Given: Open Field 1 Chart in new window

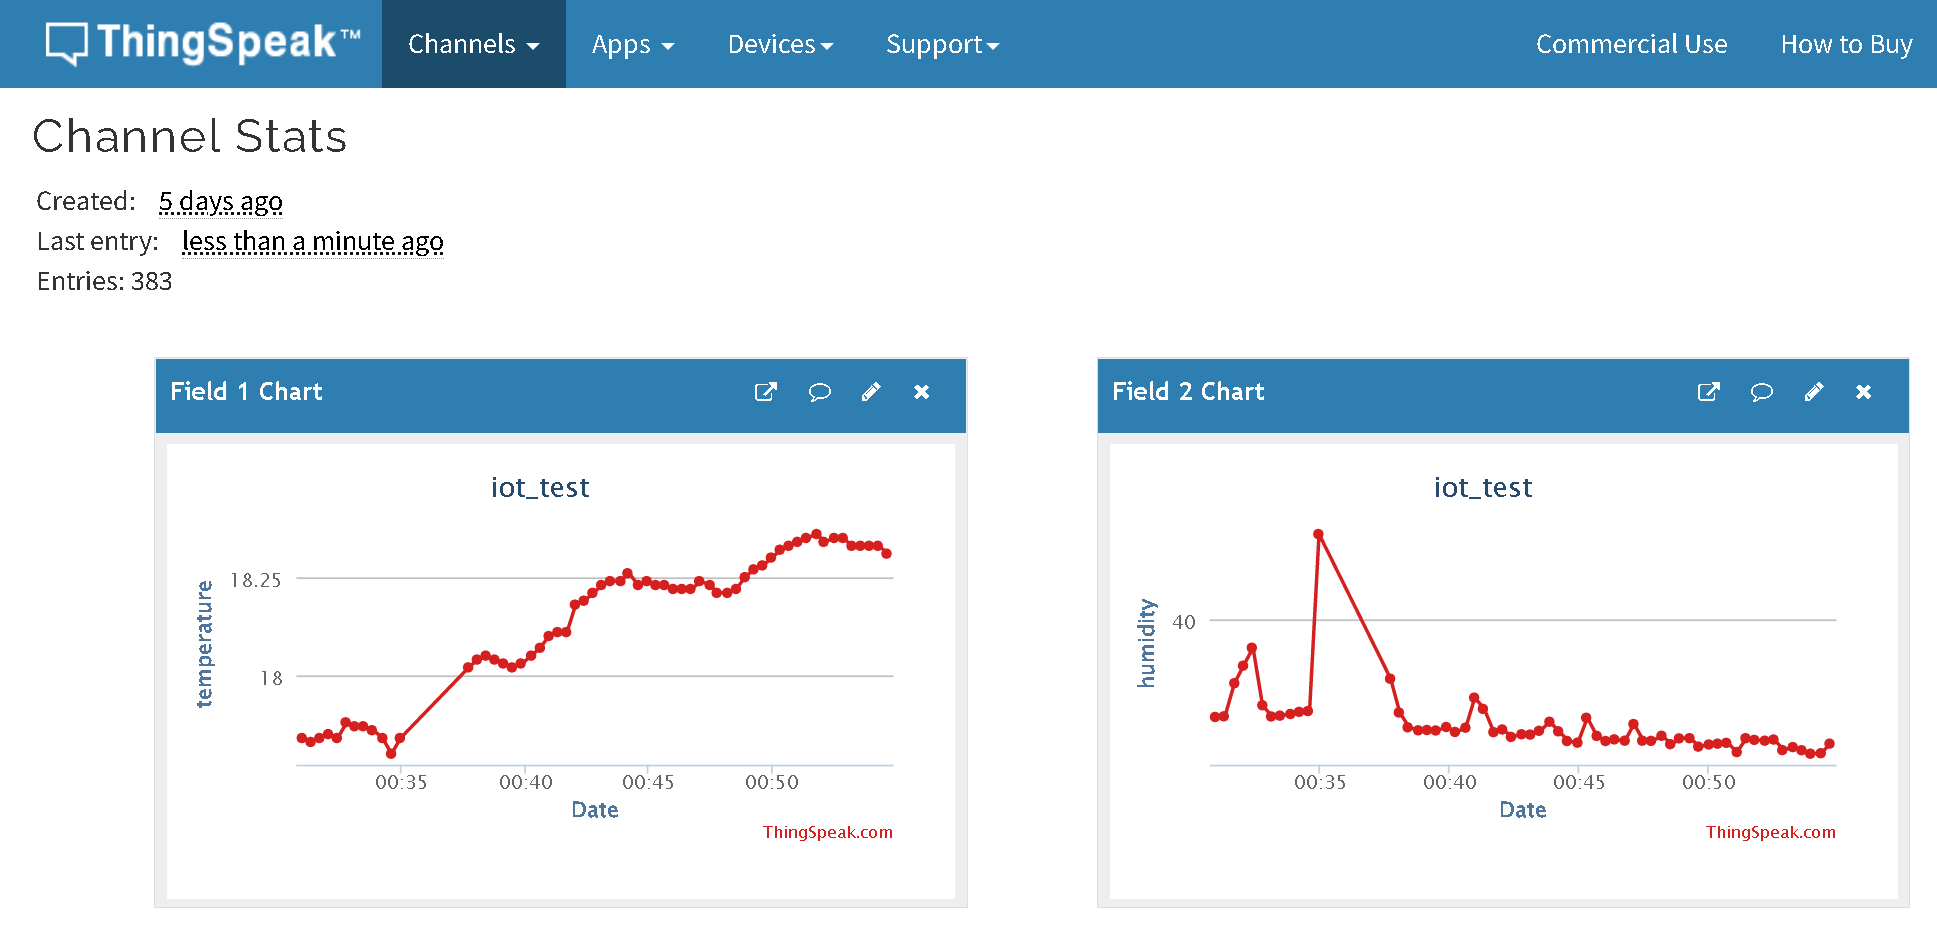Looking at the screenshot, I should coord(766,392).
